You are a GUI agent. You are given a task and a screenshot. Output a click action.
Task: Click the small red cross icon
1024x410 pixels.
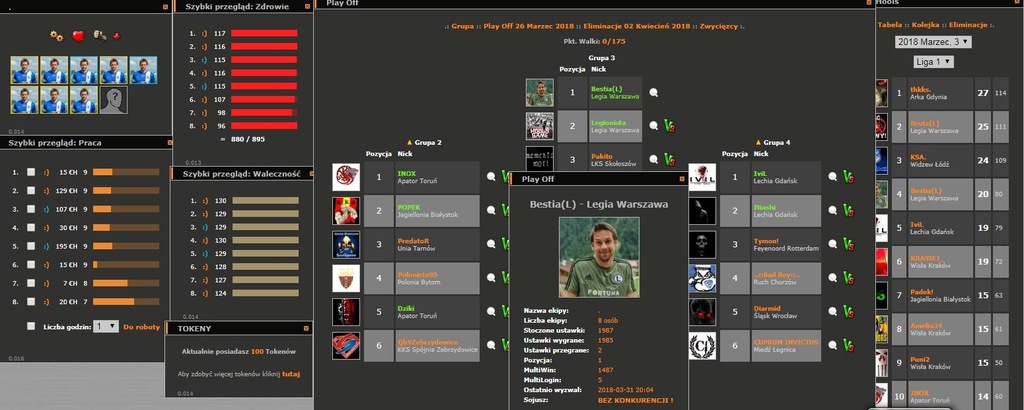coord(117,36)
